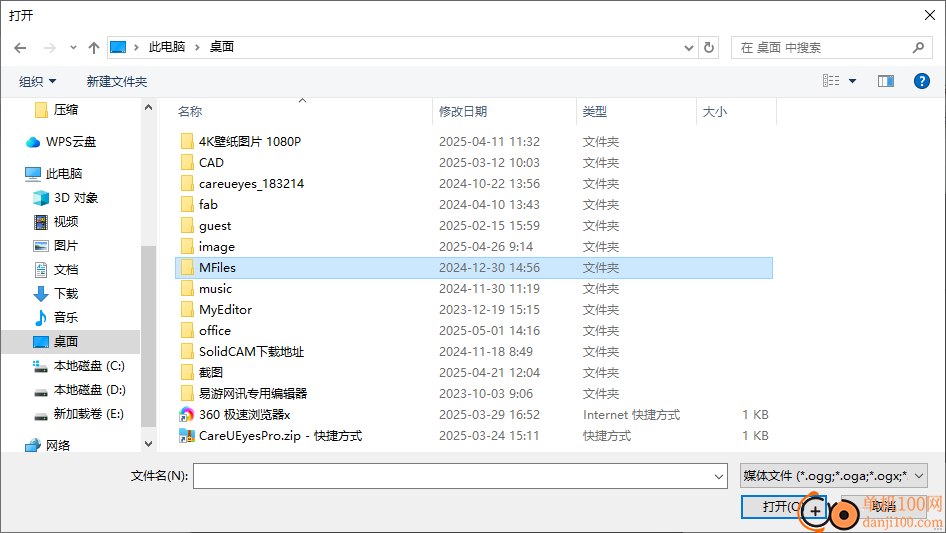Image resolution: width=946 pixels, height=533 pixels.
Task: Click the 新建文件夹 button
Action: coord(117,81)
